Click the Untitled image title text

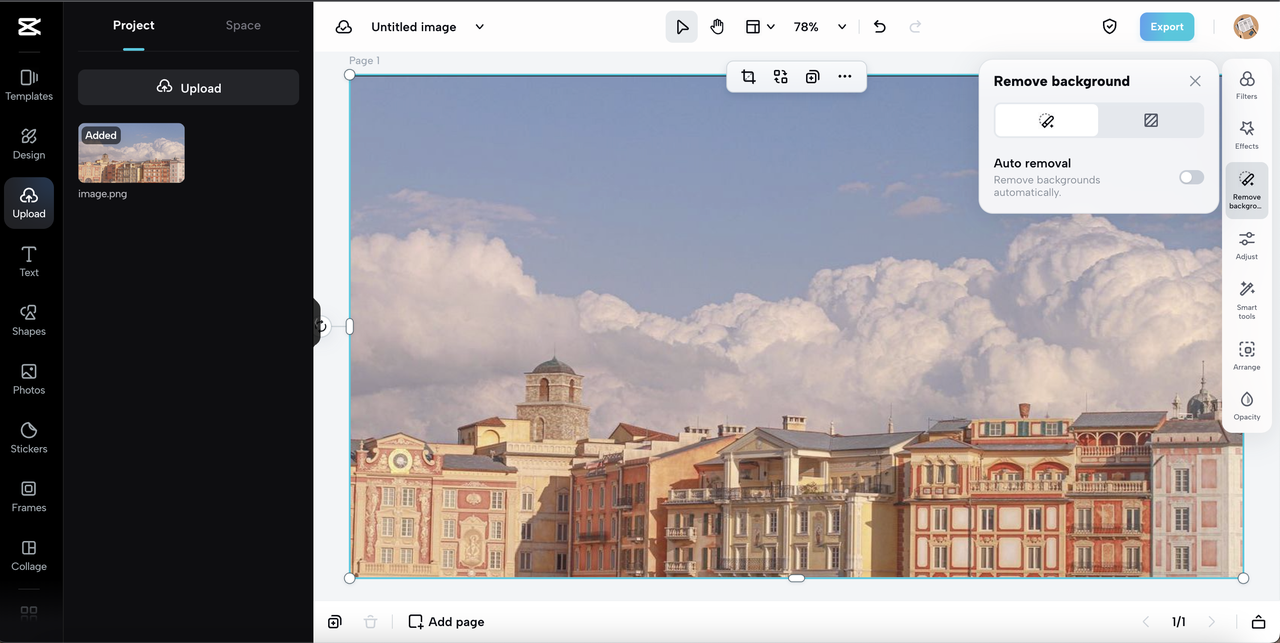[x=414, y=27]
